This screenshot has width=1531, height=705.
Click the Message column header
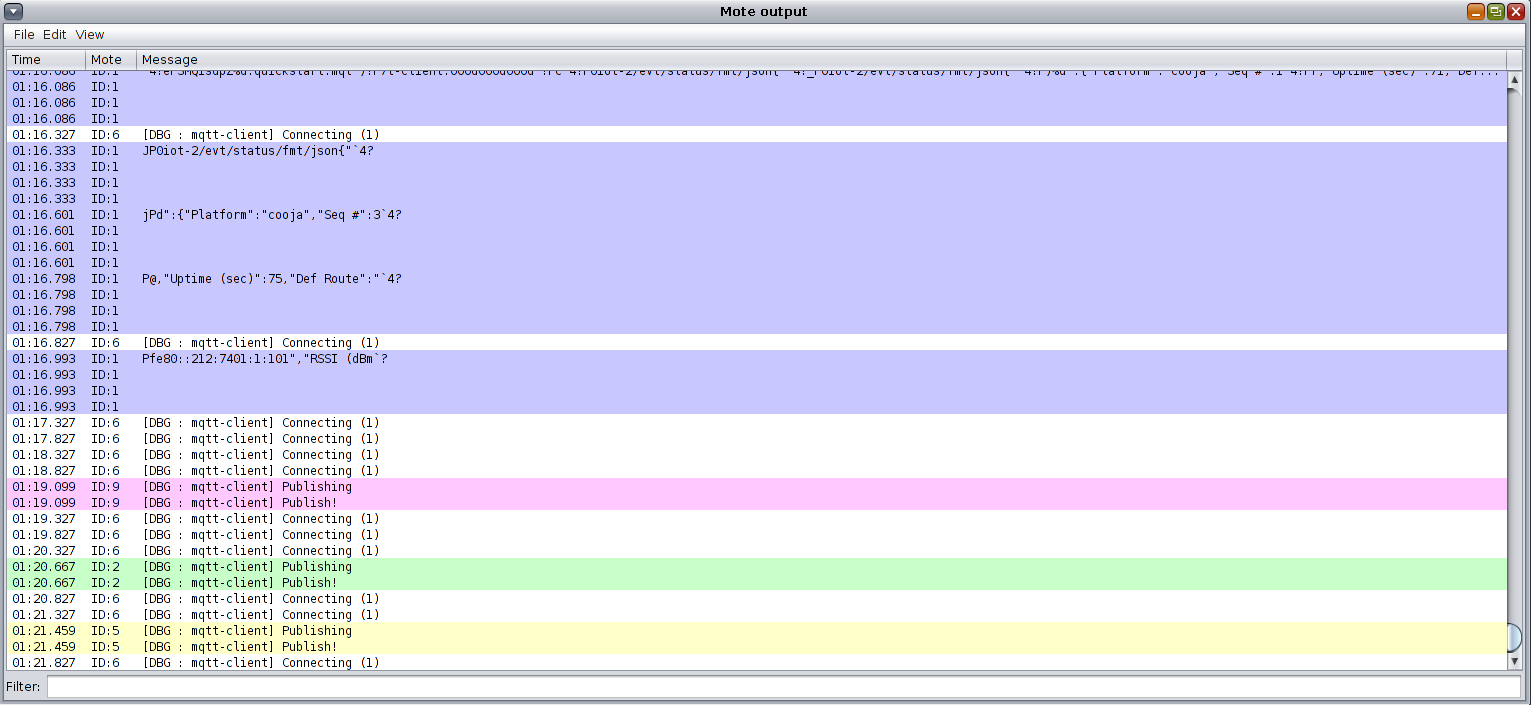click(820, 60)
